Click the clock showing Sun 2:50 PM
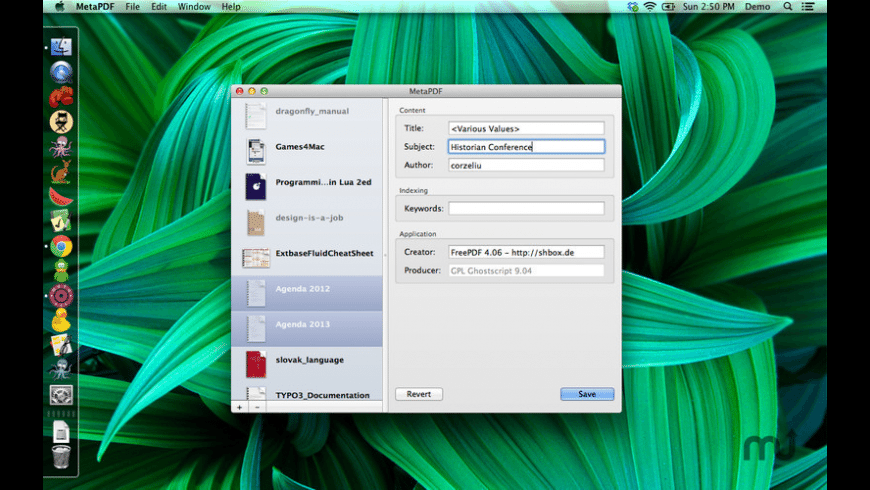870x490 pixels. 709,7
